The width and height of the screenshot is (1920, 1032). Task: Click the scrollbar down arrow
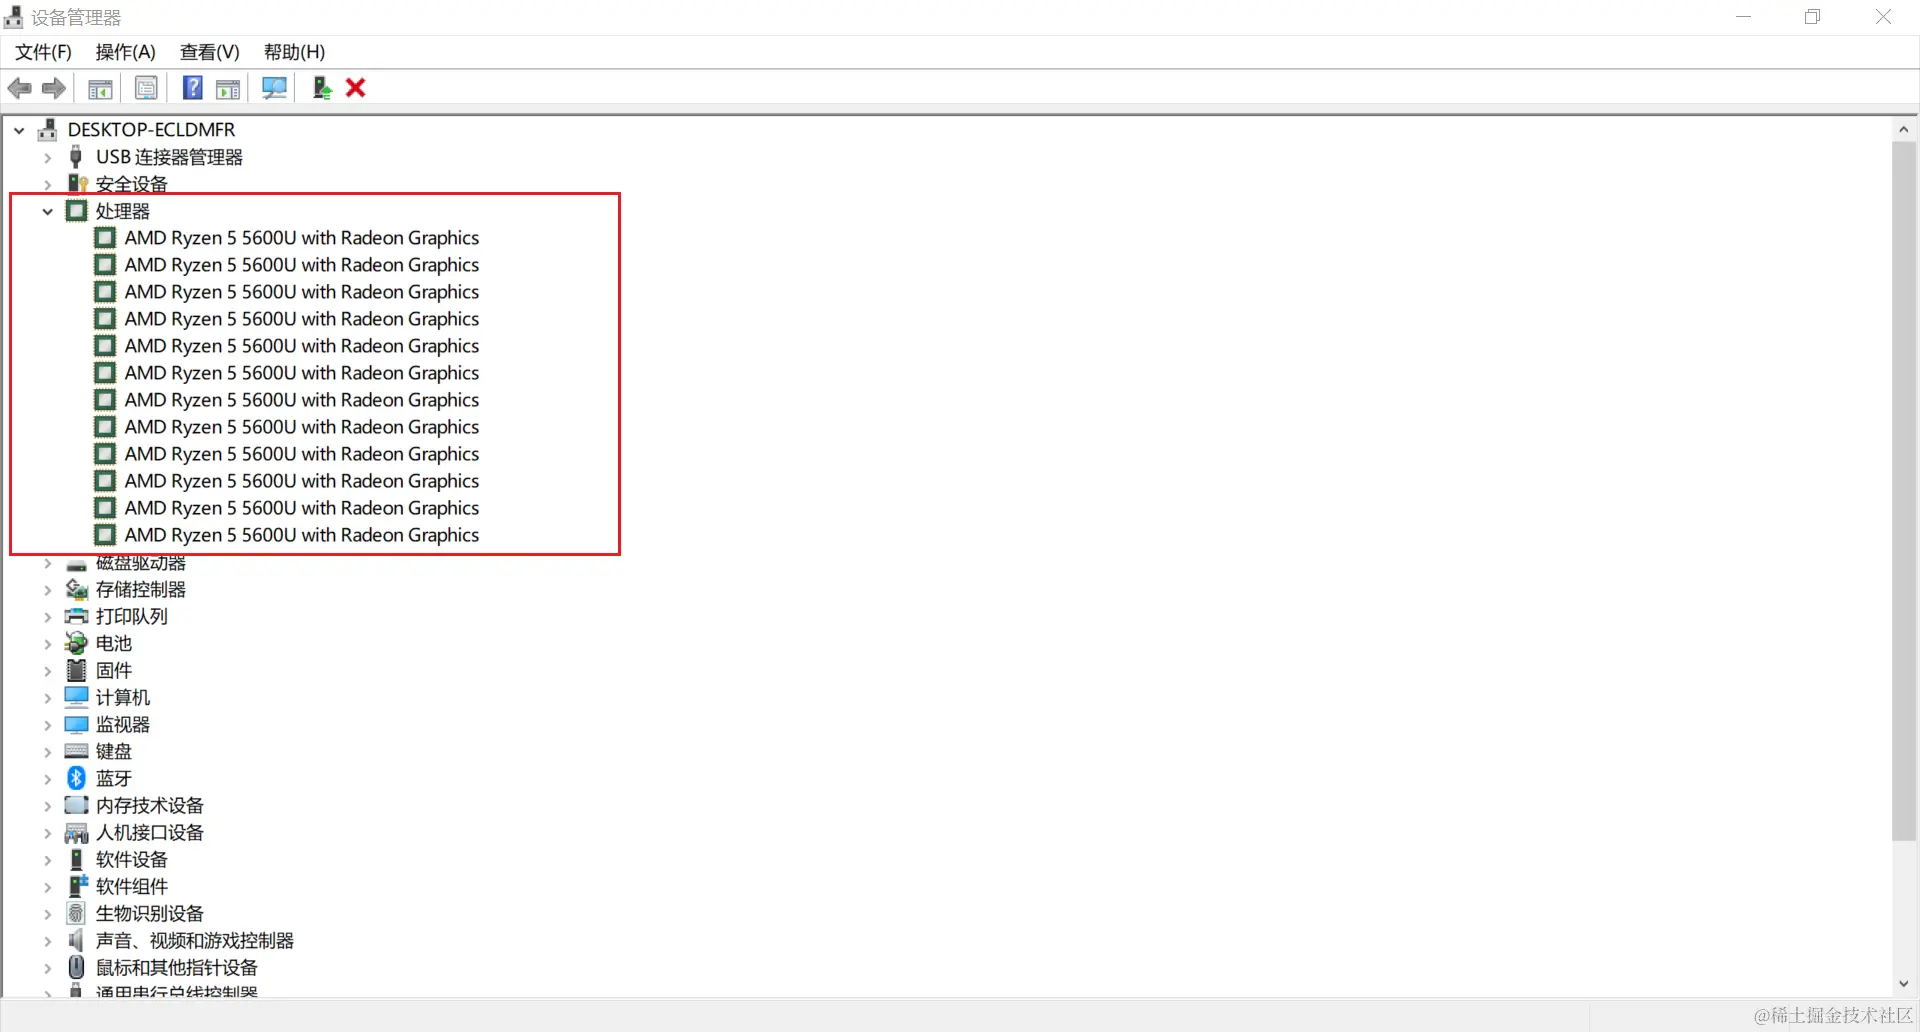click(x=1903, y=984)
